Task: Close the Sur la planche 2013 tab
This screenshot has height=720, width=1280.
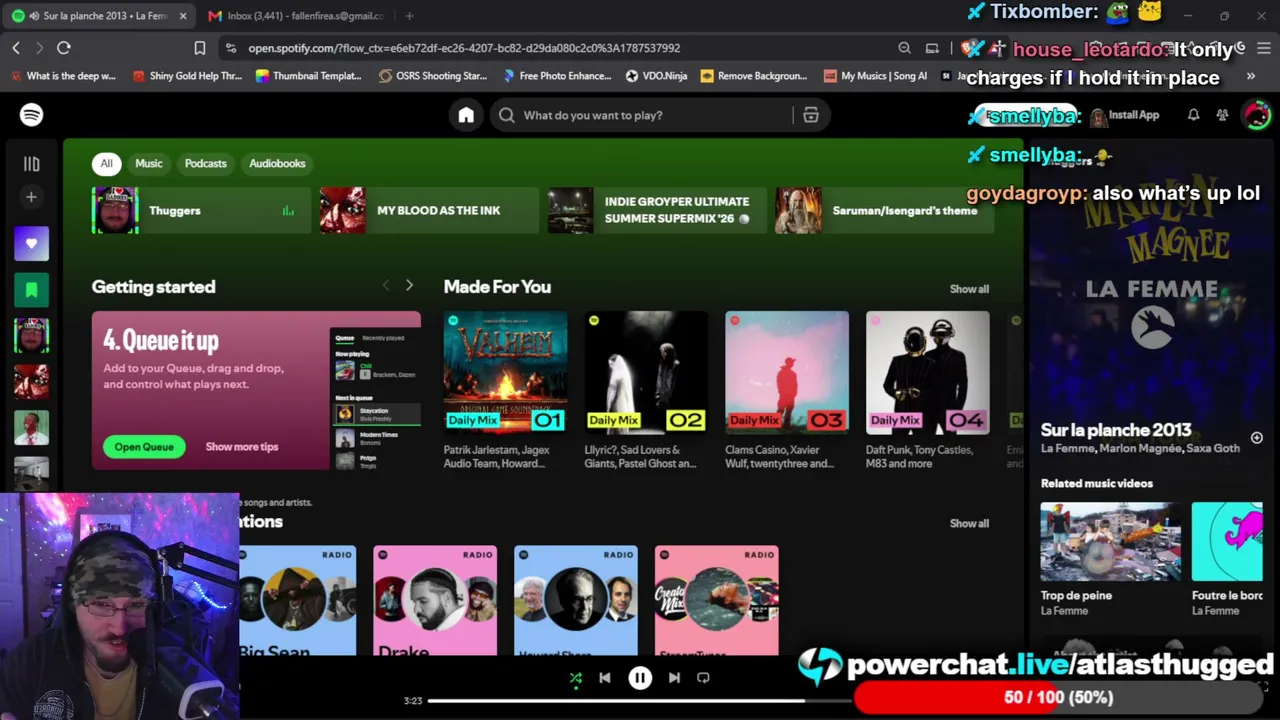Action: [x=183, y=16]
